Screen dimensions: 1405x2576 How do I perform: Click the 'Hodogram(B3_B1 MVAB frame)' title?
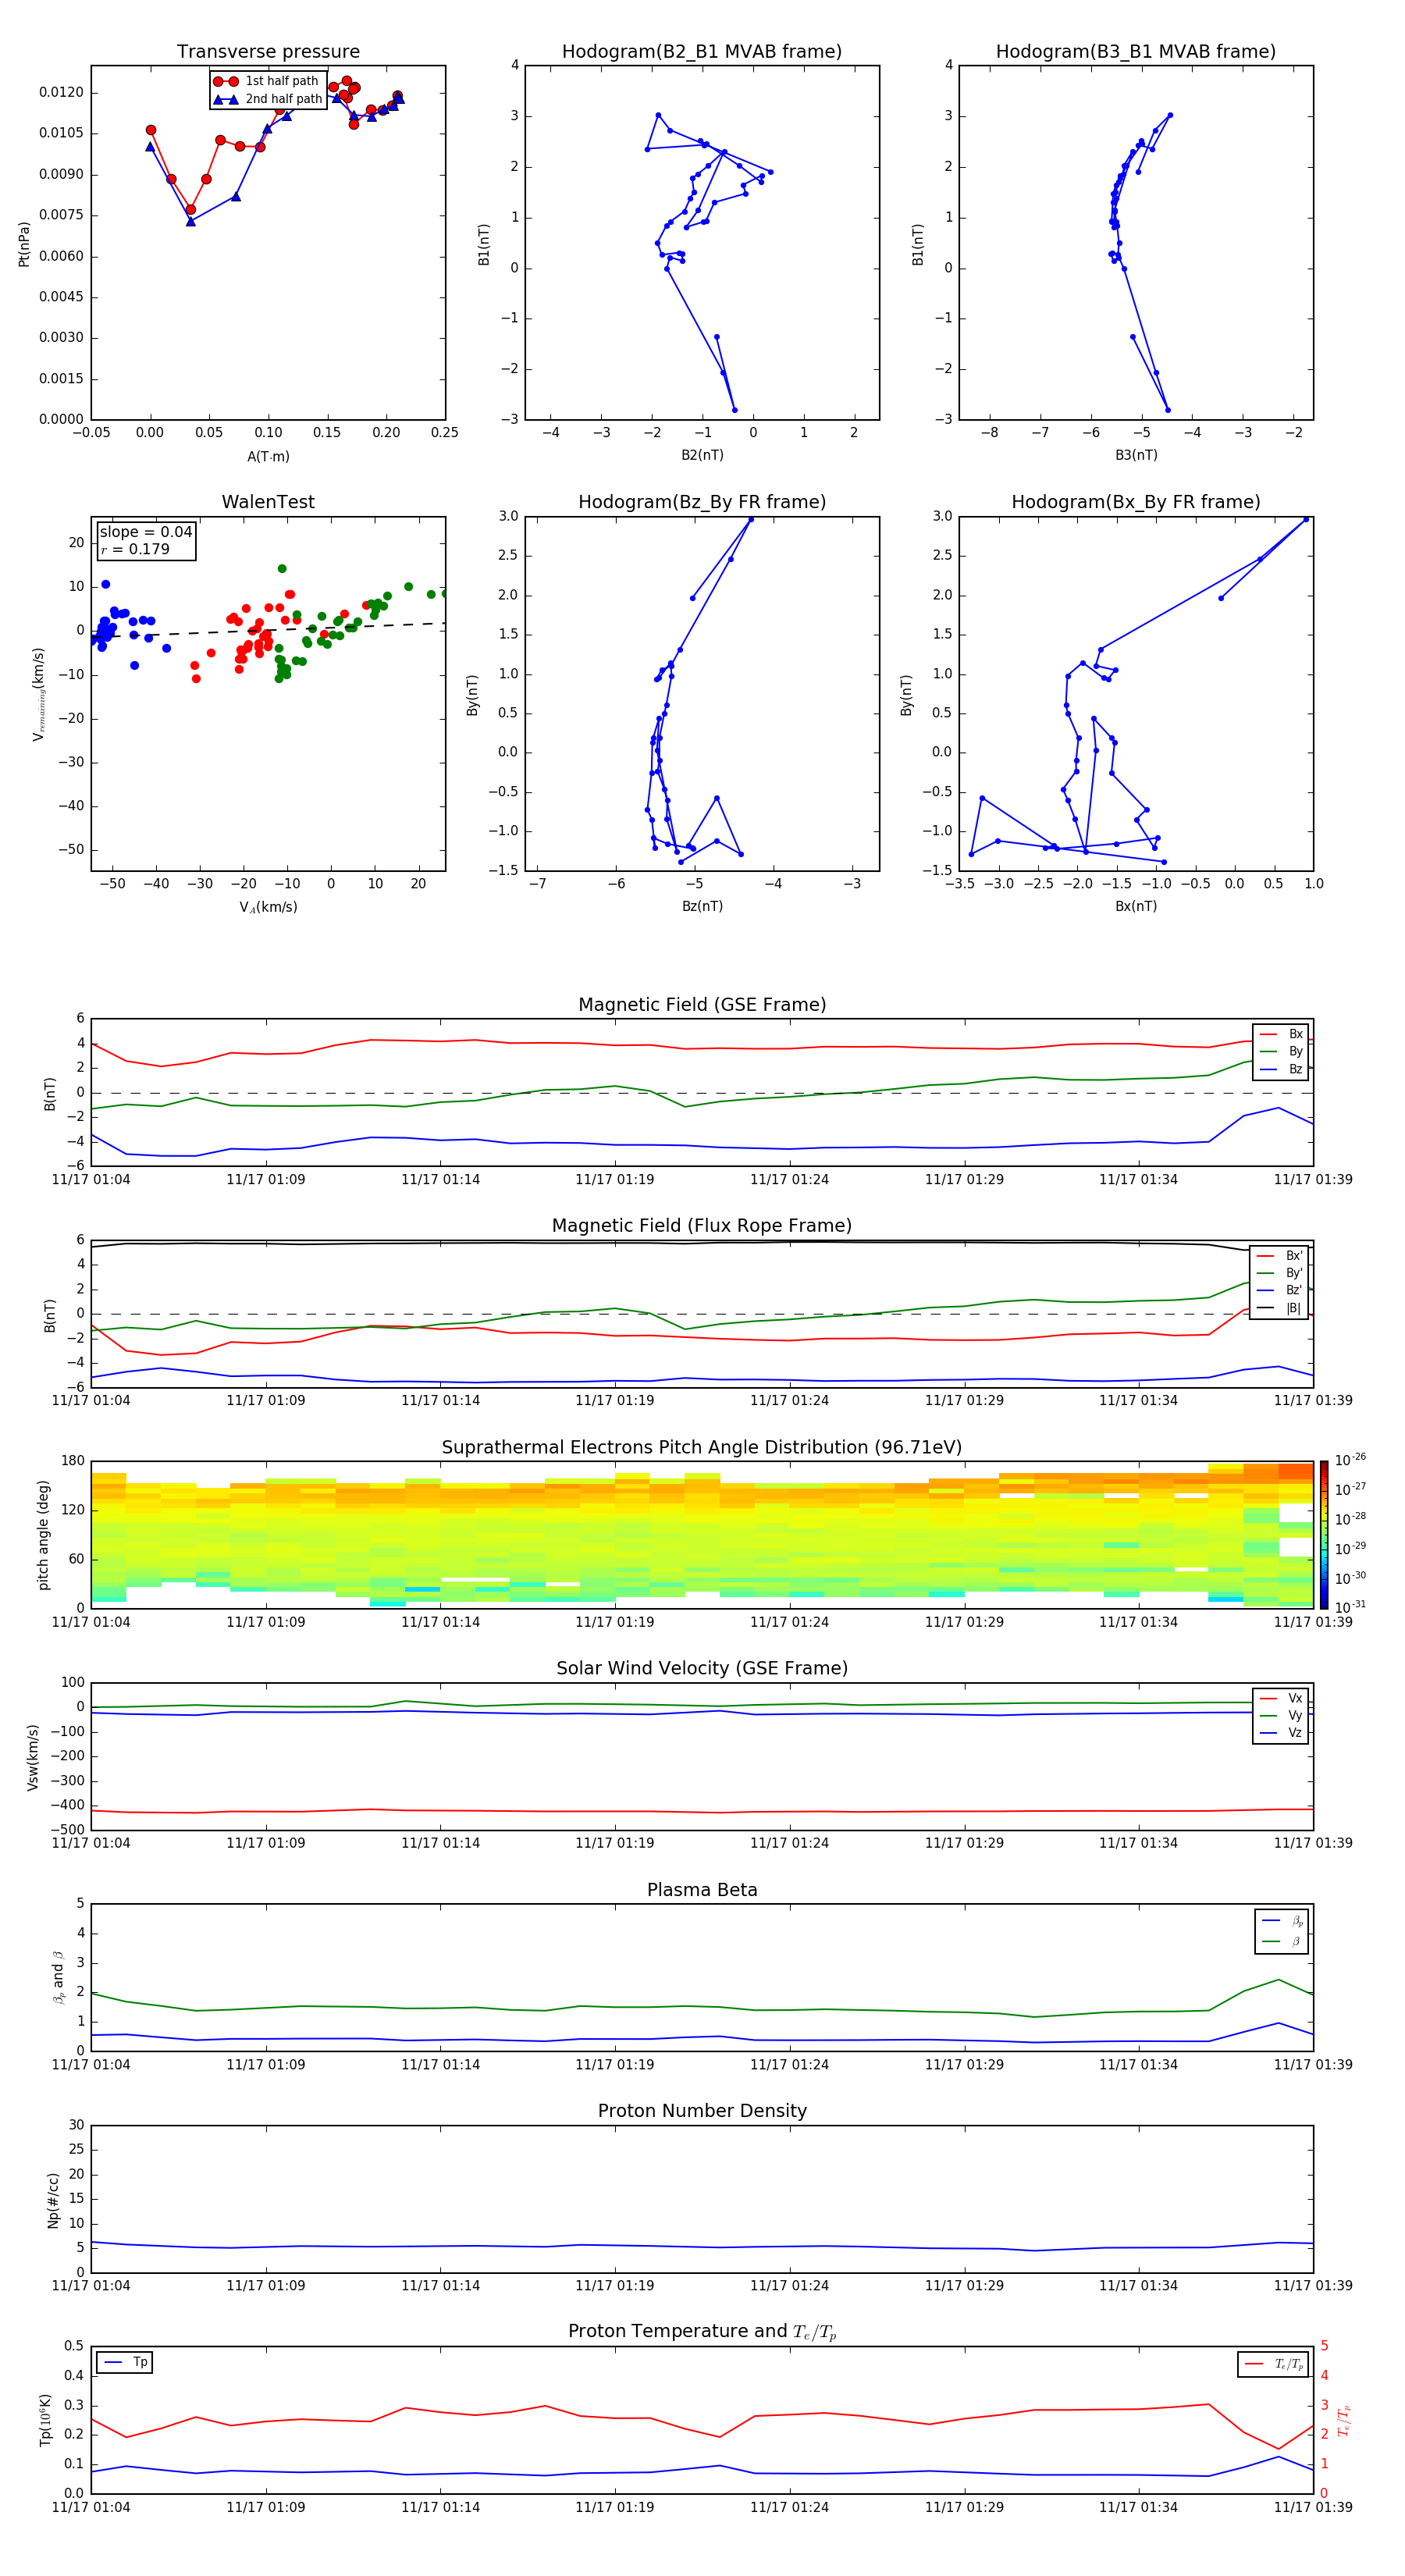coord(1136,51)
